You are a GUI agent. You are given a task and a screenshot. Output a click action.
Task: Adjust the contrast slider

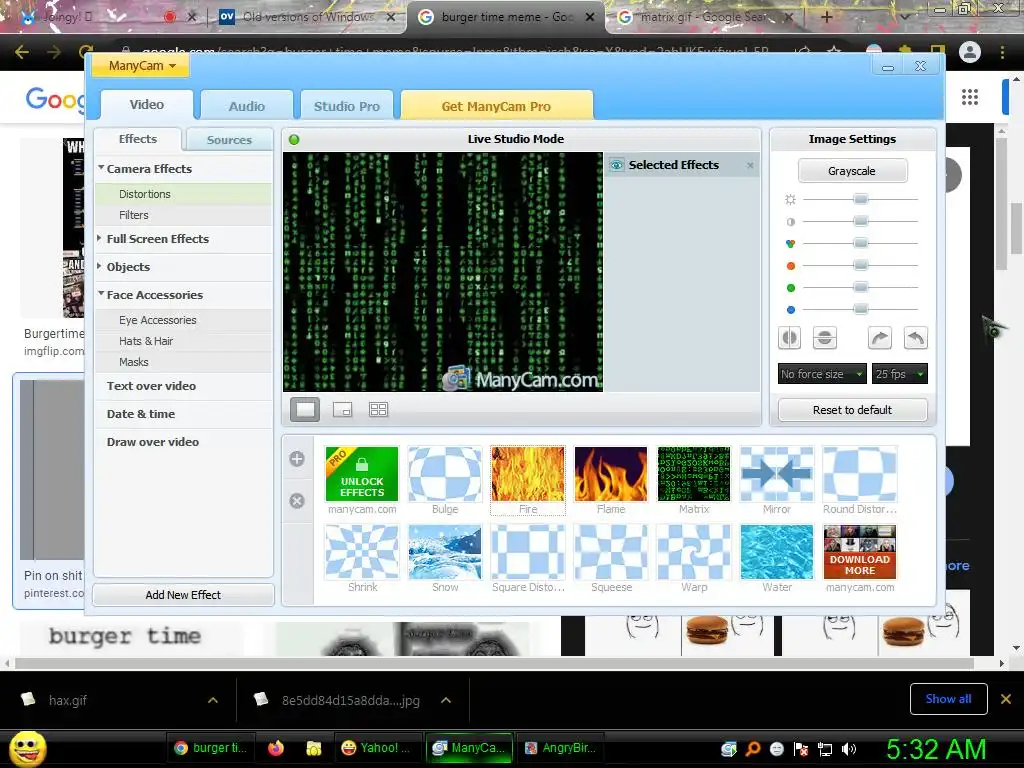tap(861, 221)
